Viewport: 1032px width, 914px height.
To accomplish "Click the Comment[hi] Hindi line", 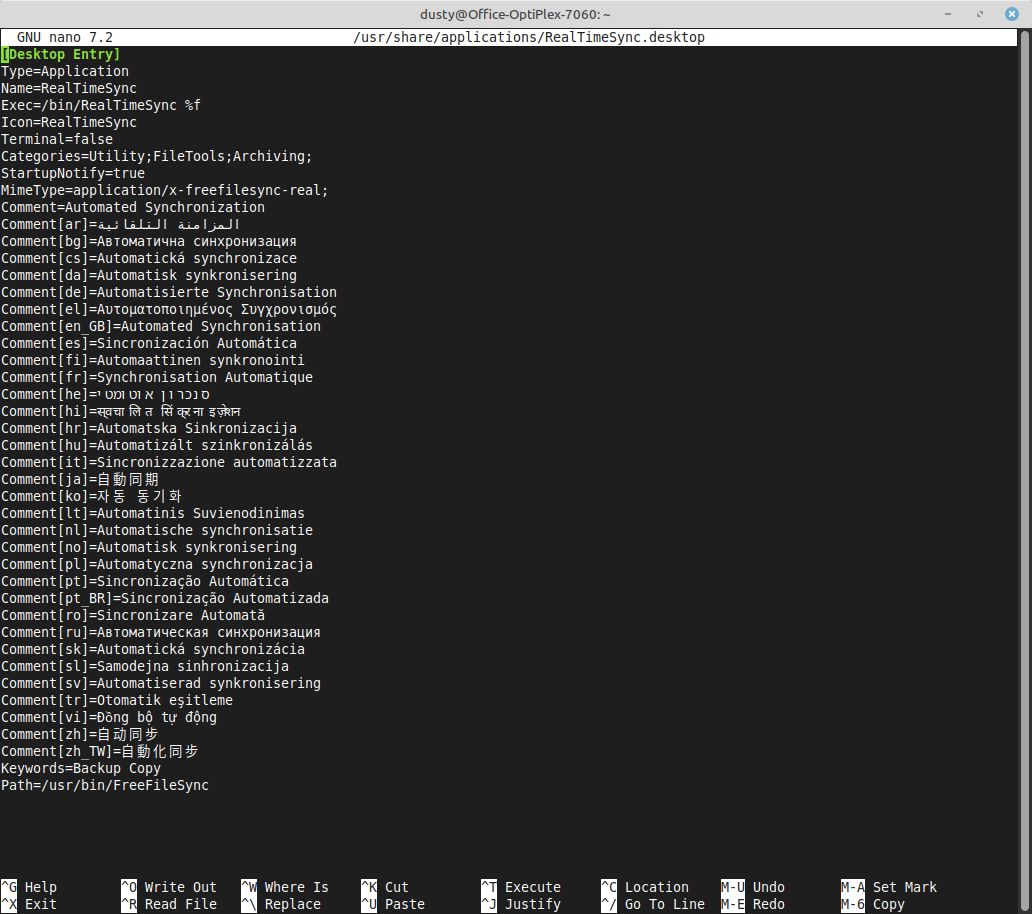I will (121, 411).
